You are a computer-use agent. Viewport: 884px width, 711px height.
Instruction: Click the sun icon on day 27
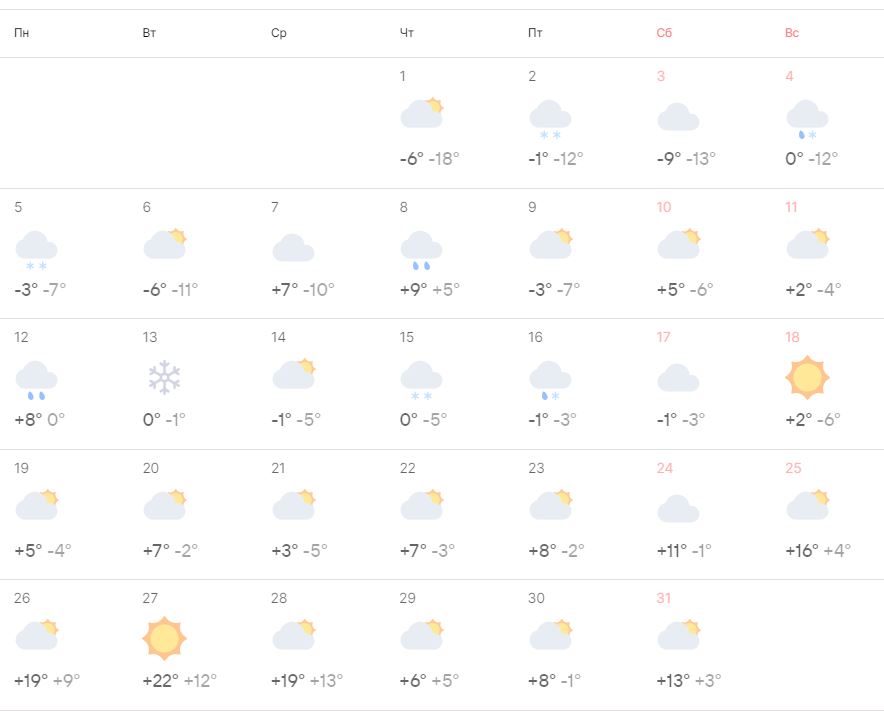[164, 638]
